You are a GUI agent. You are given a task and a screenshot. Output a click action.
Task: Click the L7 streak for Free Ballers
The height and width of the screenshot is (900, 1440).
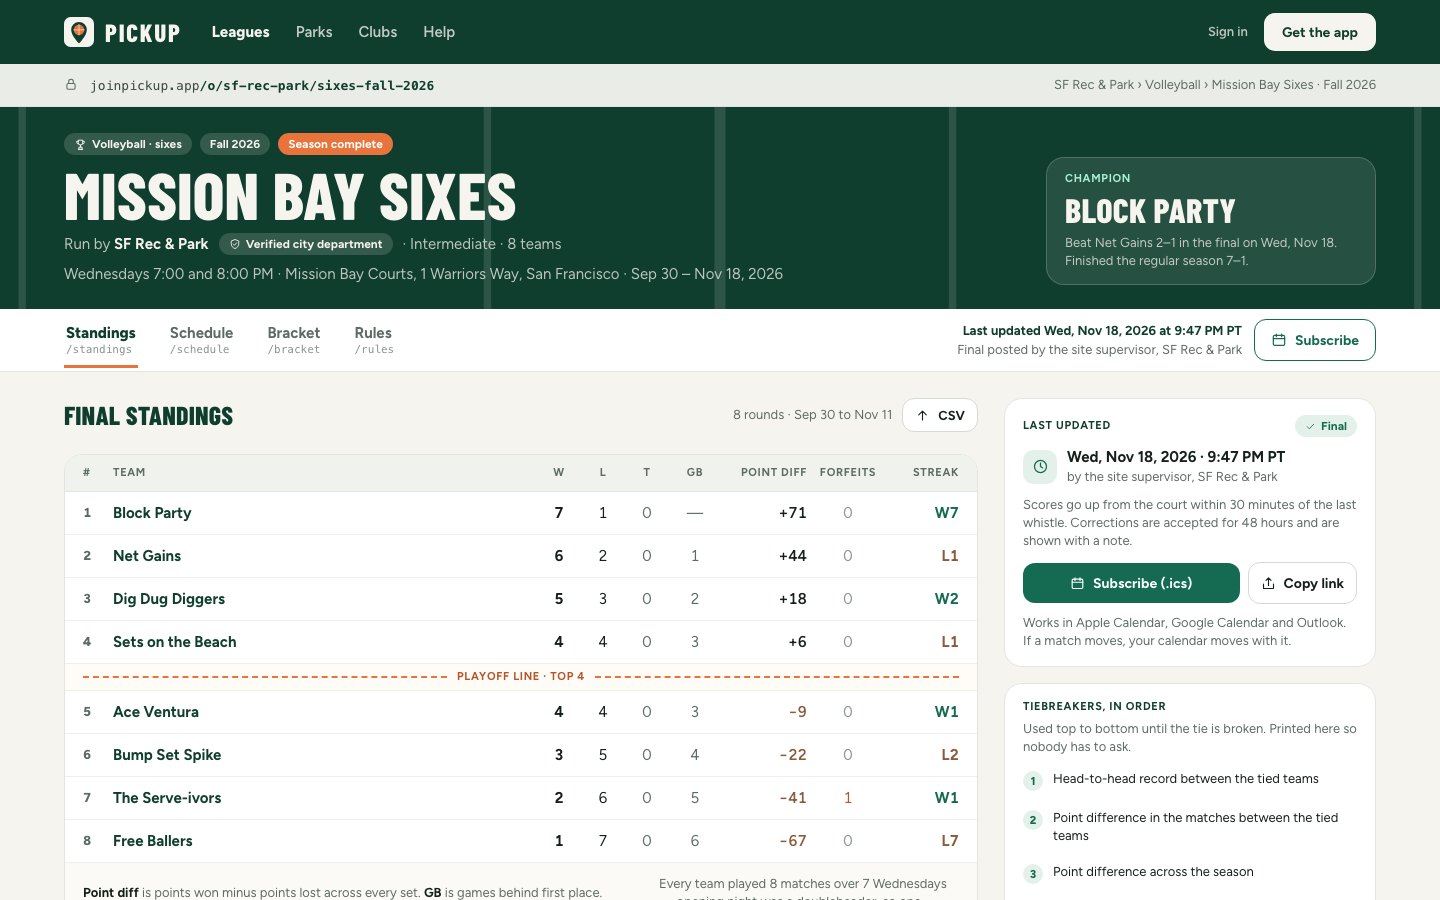[950, 841]
